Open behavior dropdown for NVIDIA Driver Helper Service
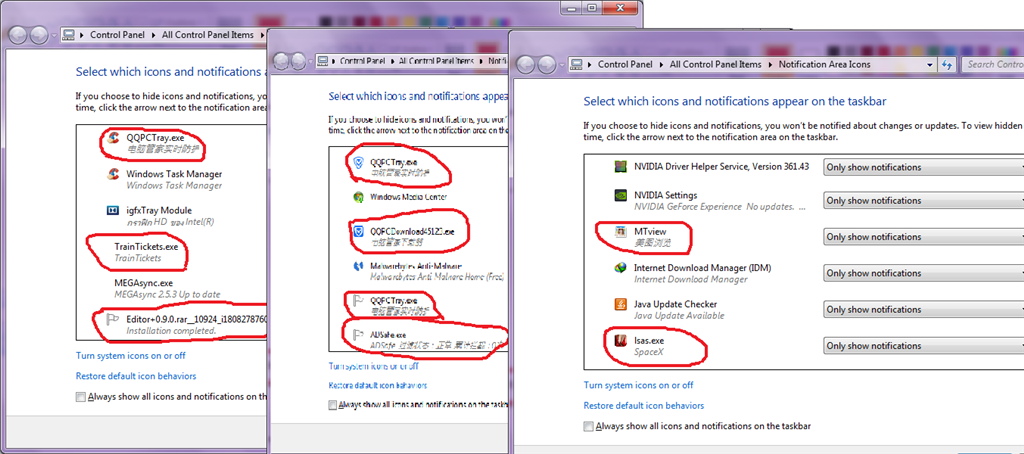Screen dimensions: 1024x454 923,167
